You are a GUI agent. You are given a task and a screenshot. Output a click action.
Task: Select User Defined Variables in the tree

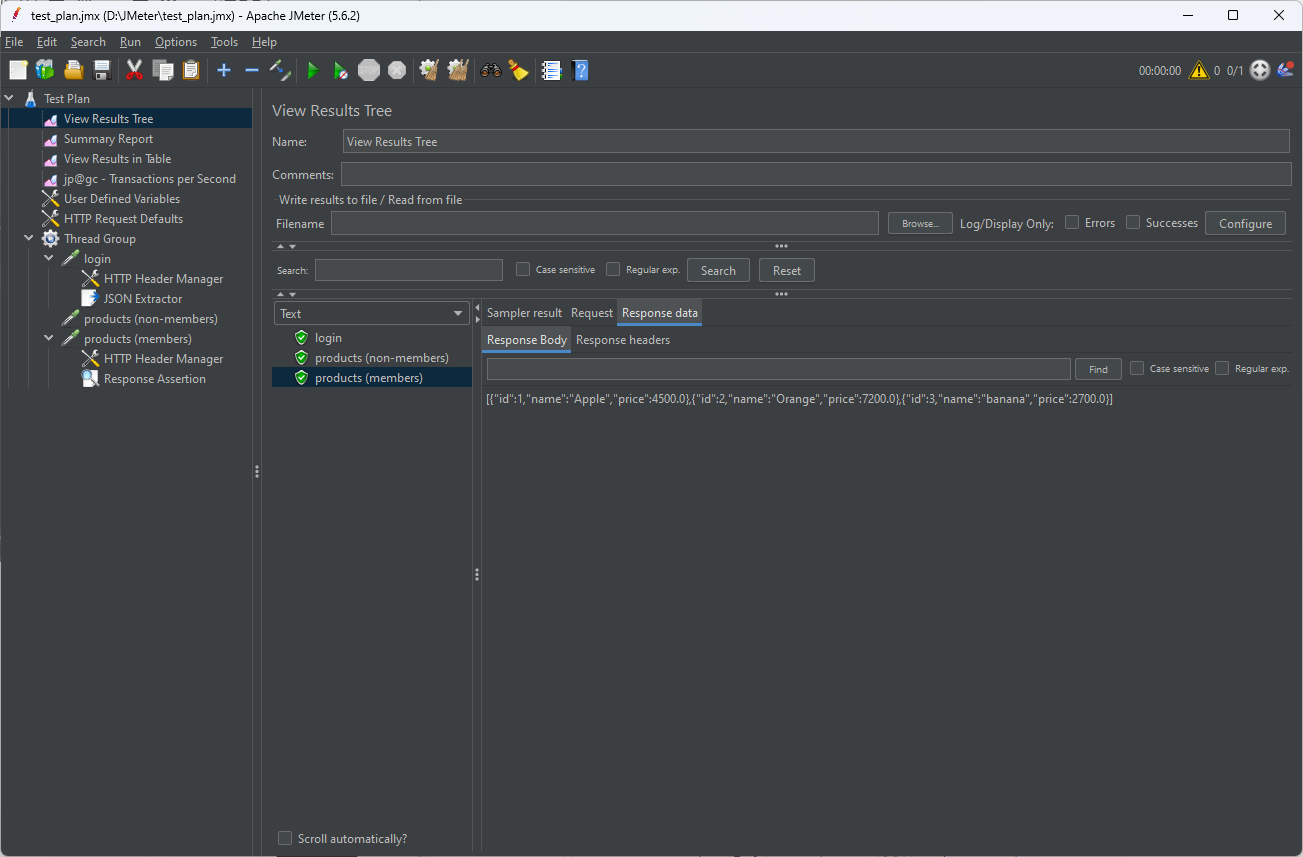[x=122, y=199]
